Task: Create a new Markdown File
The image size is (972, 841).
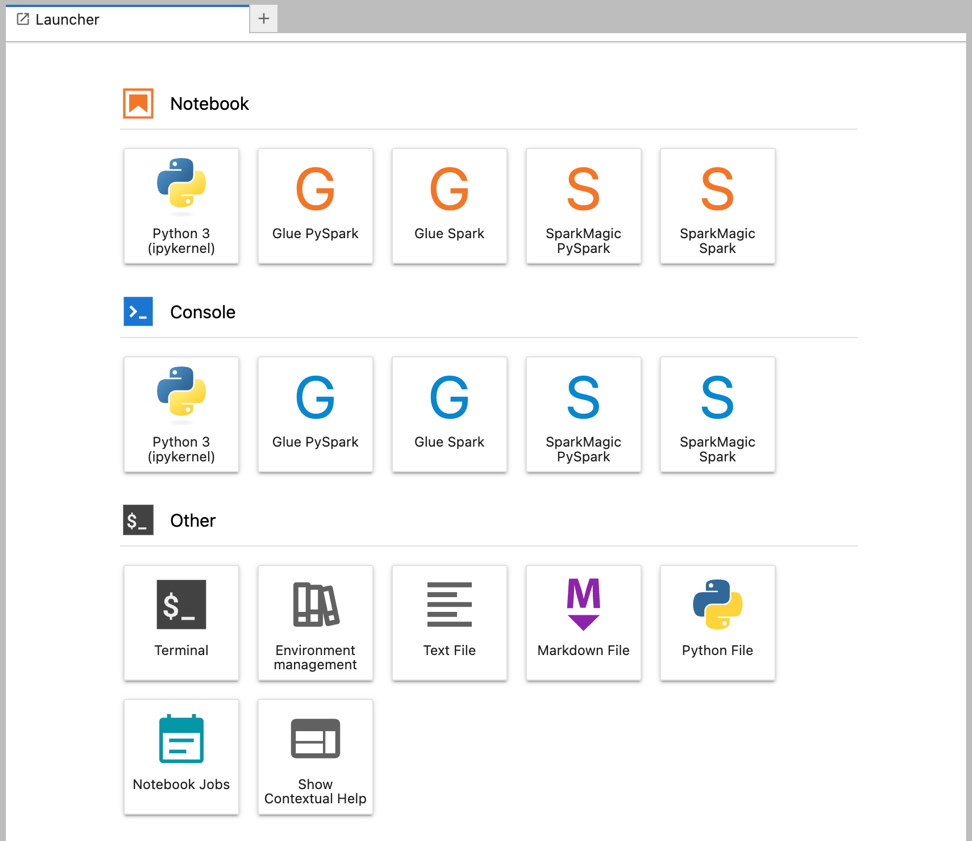Action: click(583, 623)
